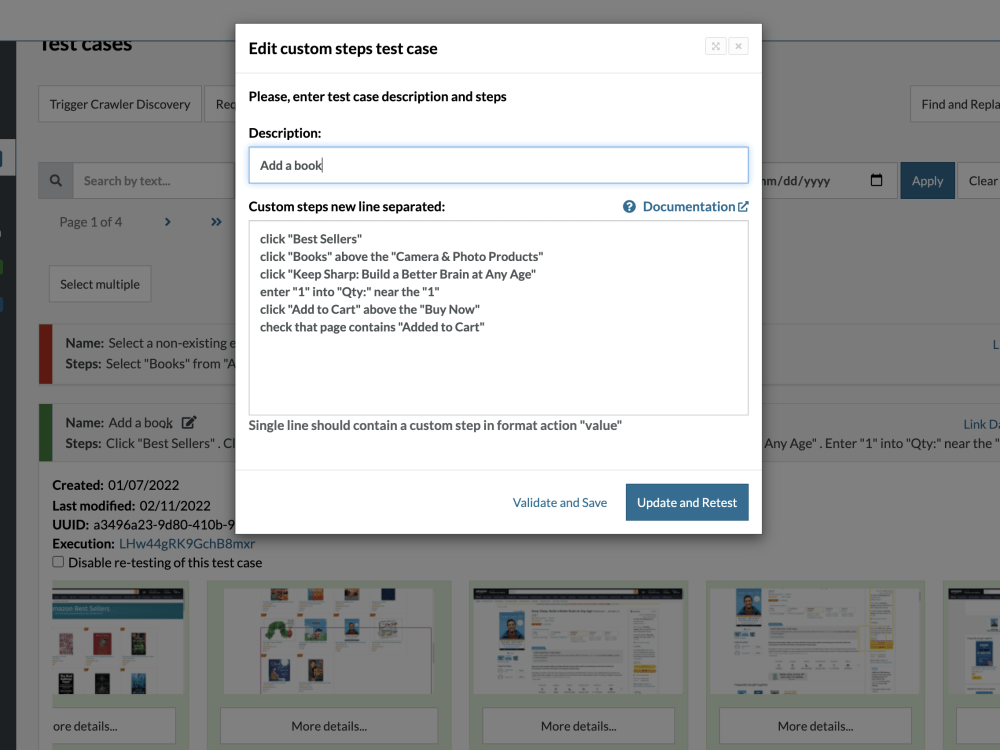The height and width of the screenshot is (750, 1000).
Task: Click More details under fourth screenshot
Action: (x=815, y=726)
